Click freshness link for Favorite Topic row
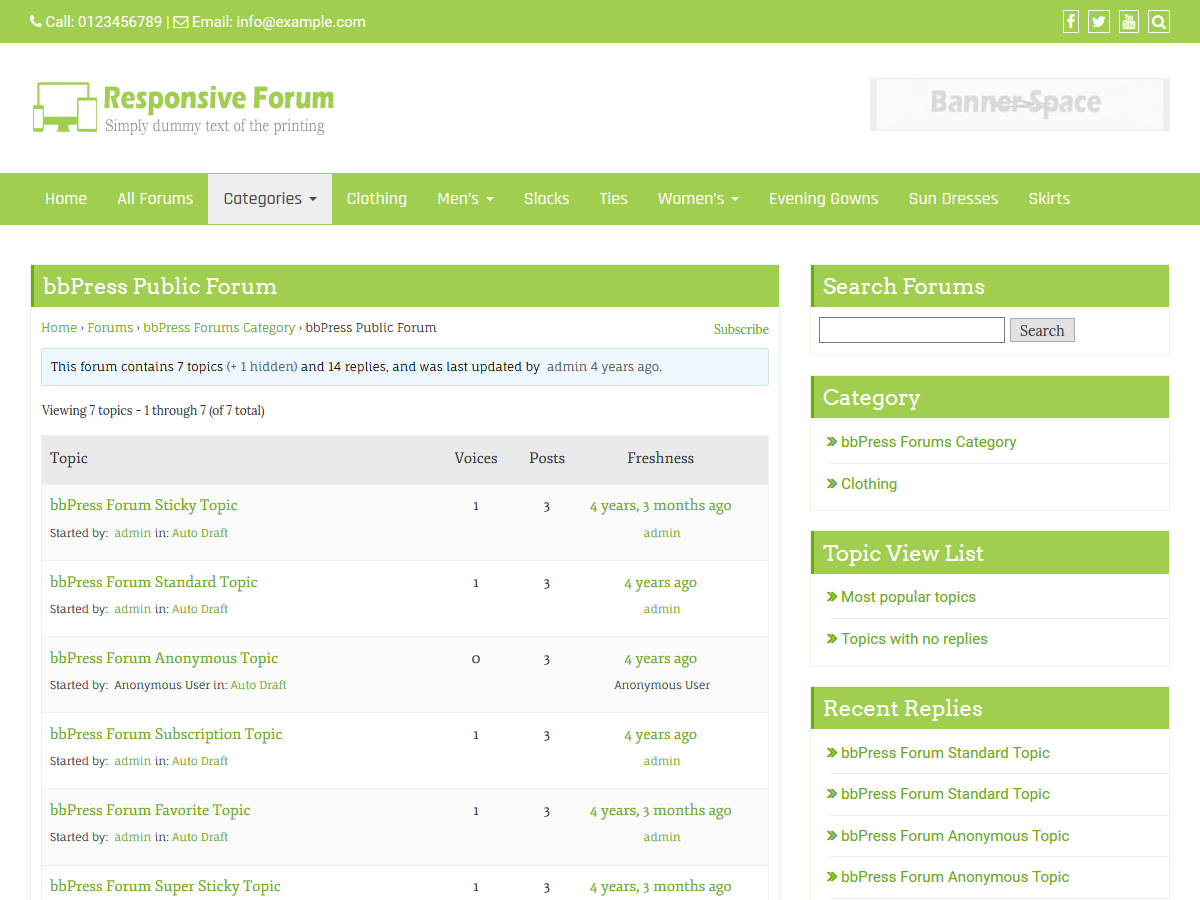 [x=660, y=811]
